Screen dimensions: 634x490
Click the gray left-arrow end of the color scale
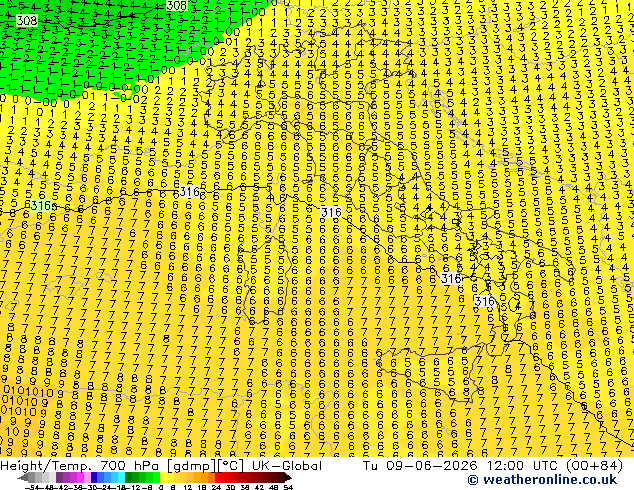pos(23,477)
